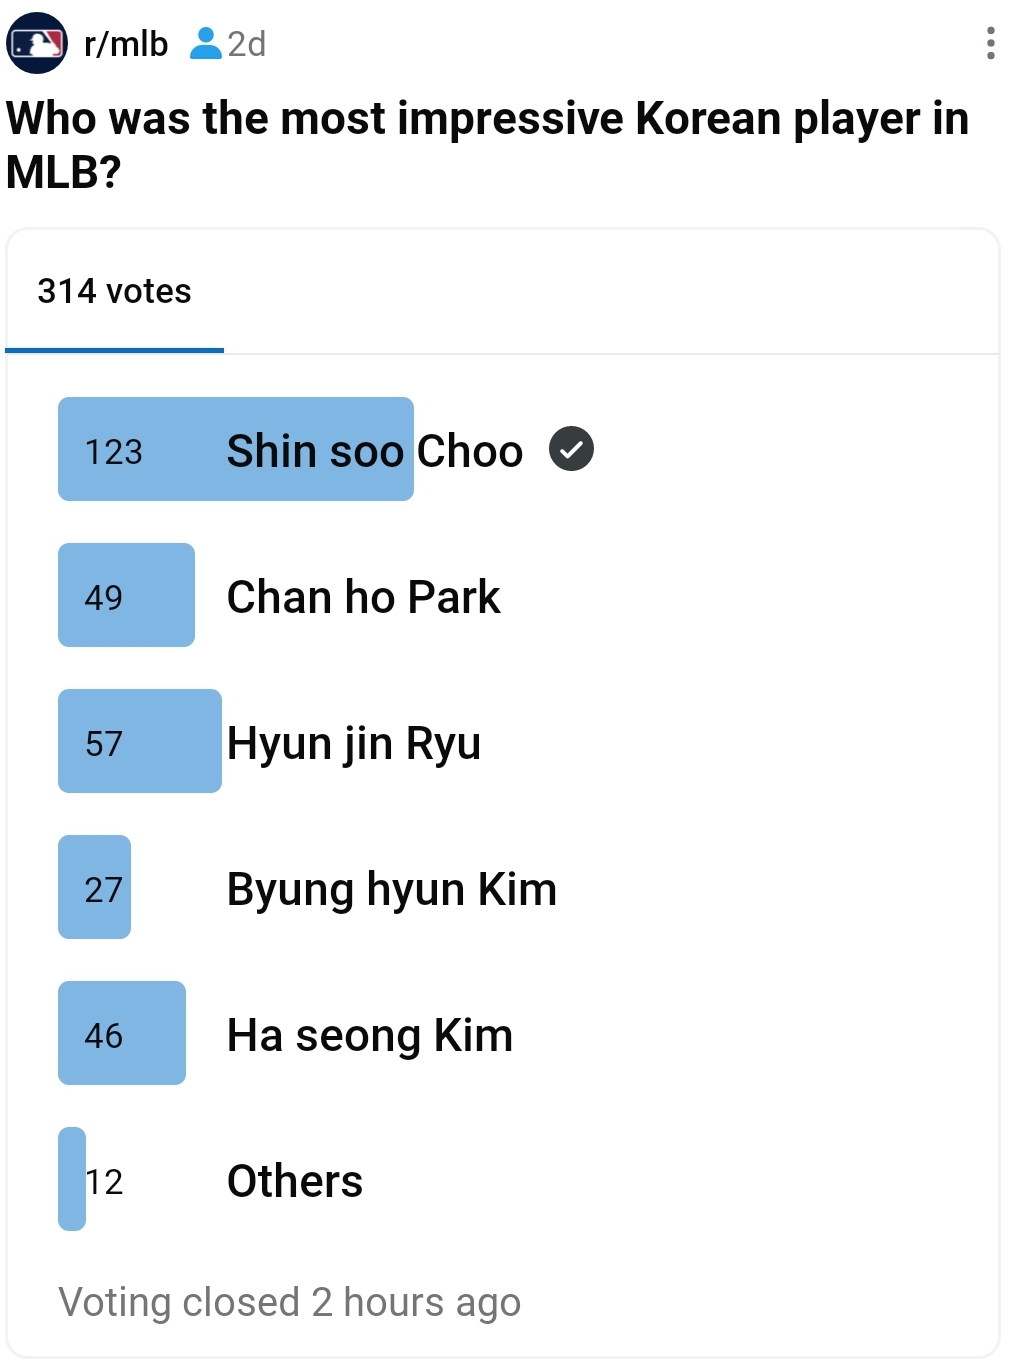Open the three-dot post options menu

click(990, 43)
